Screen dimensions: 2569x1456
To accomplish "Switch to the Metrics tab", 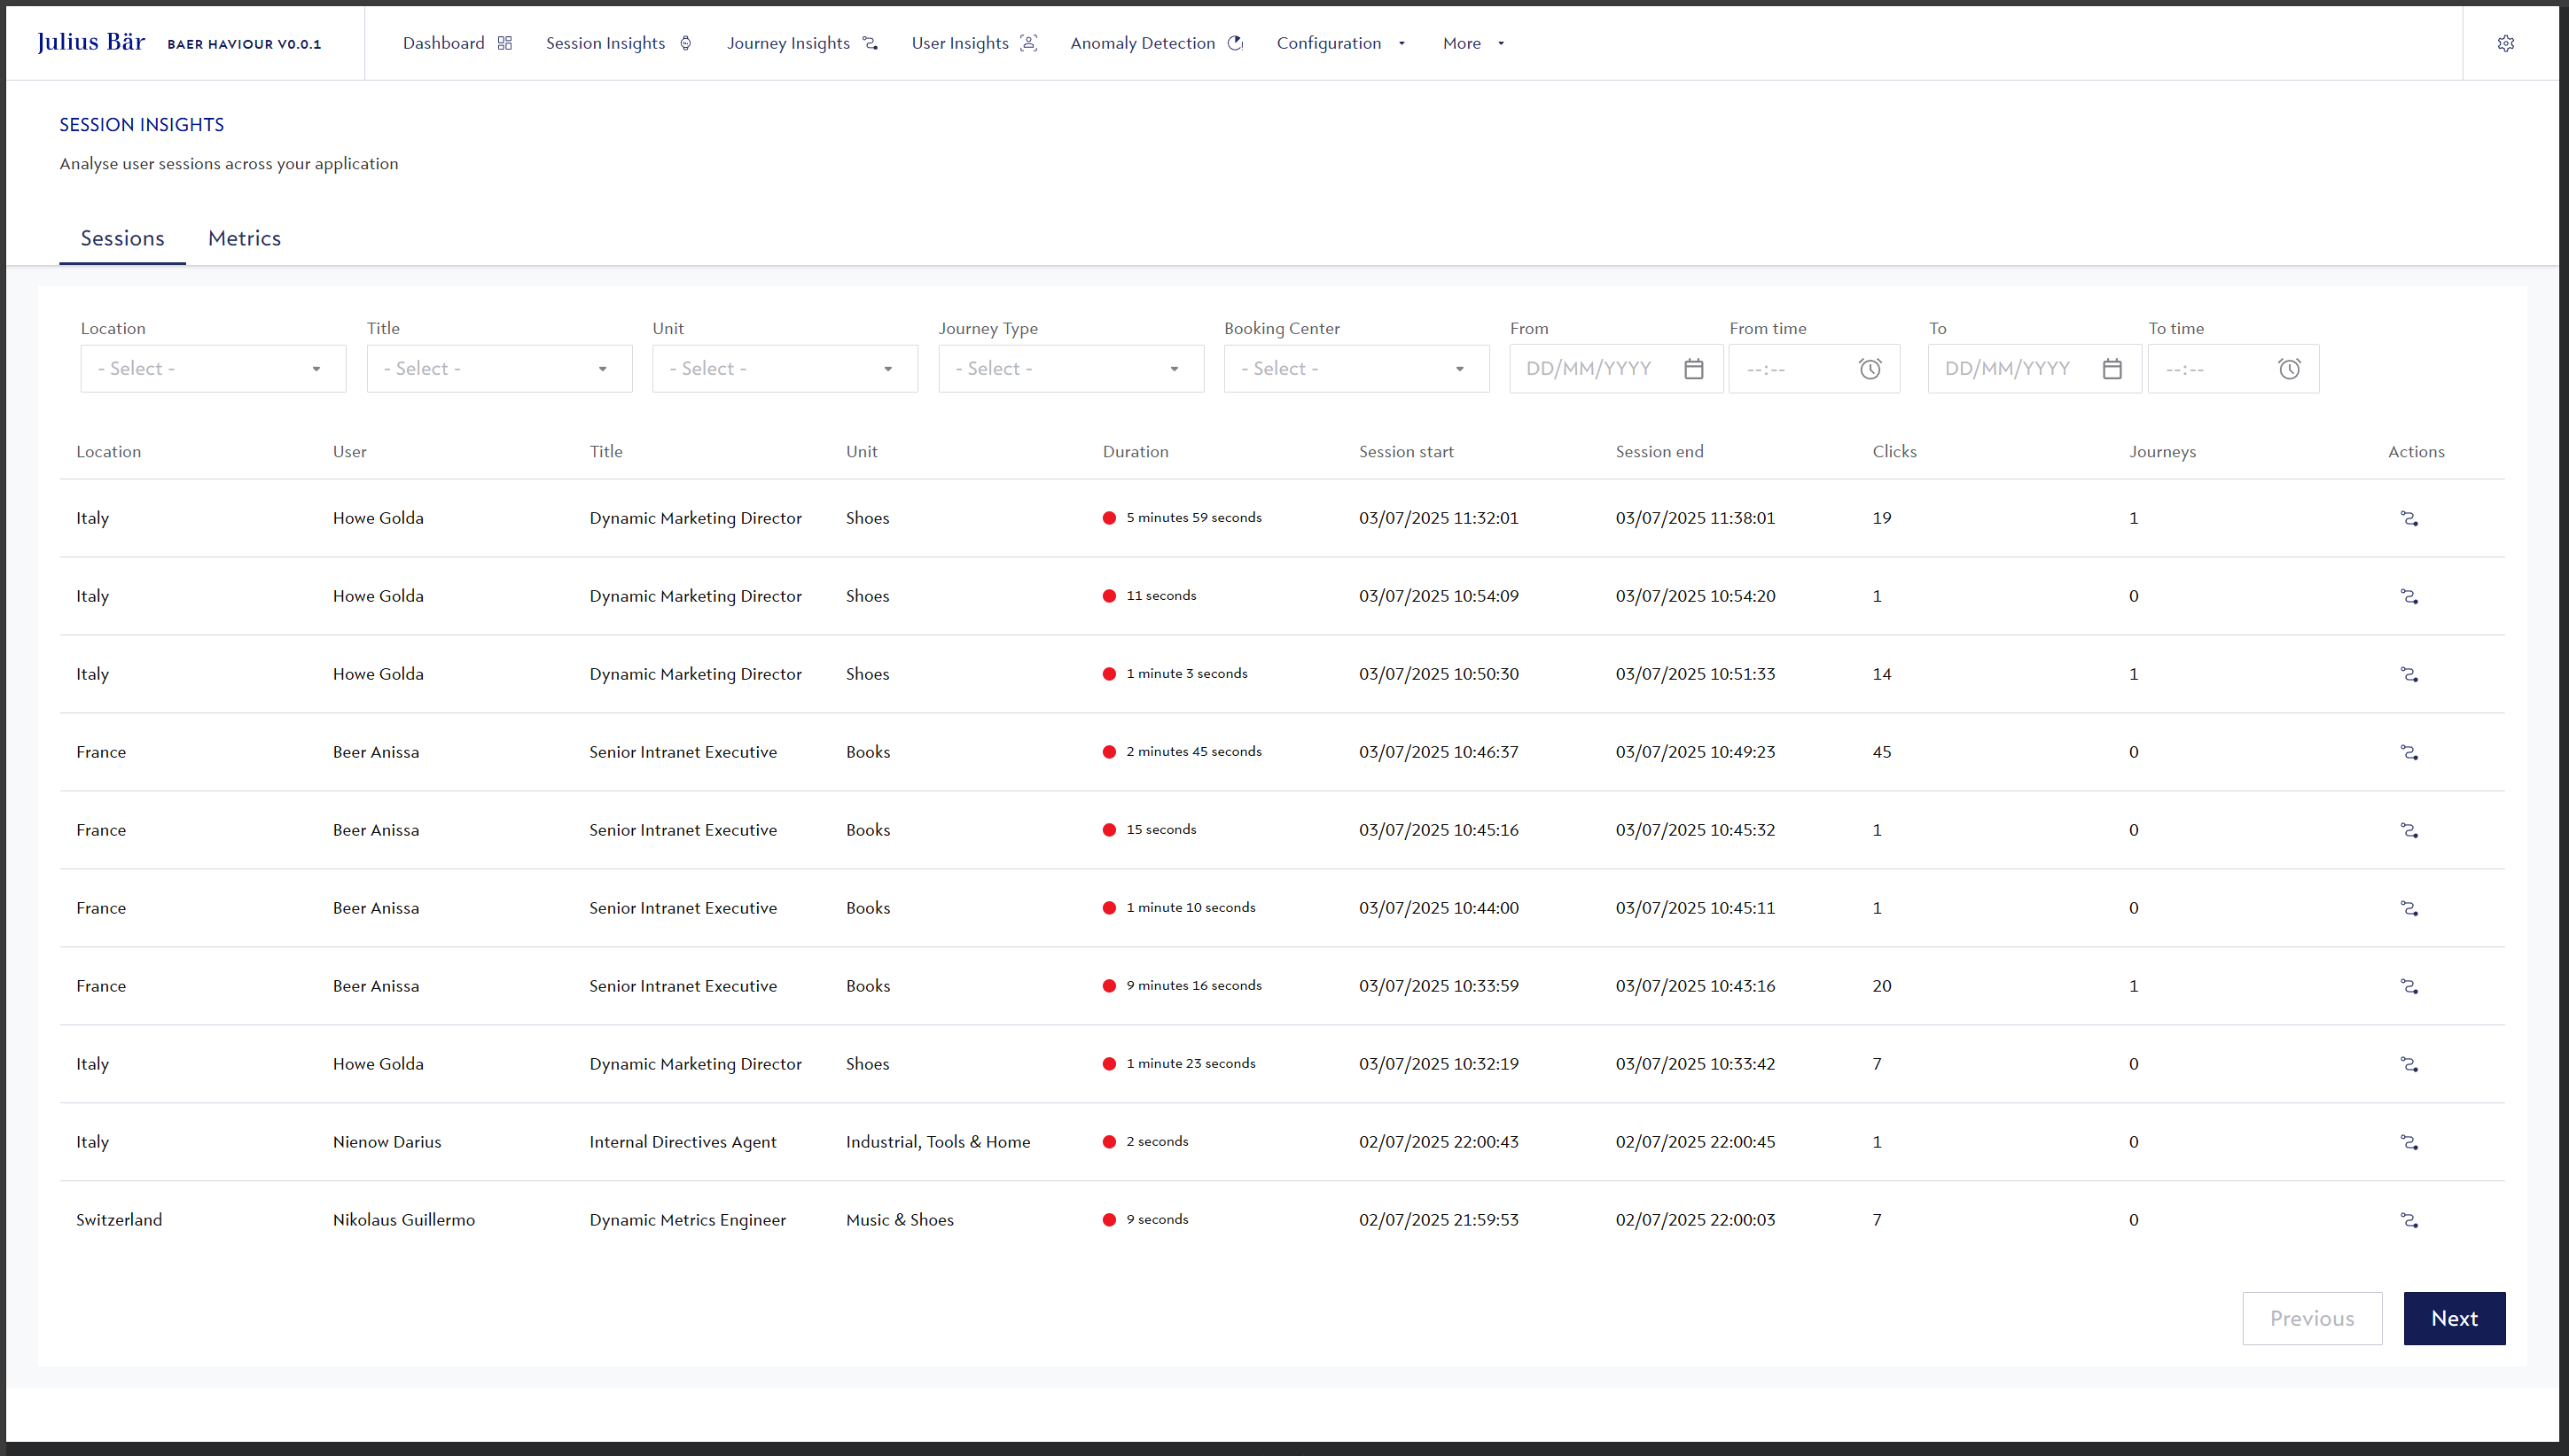I will click(244, 238).
